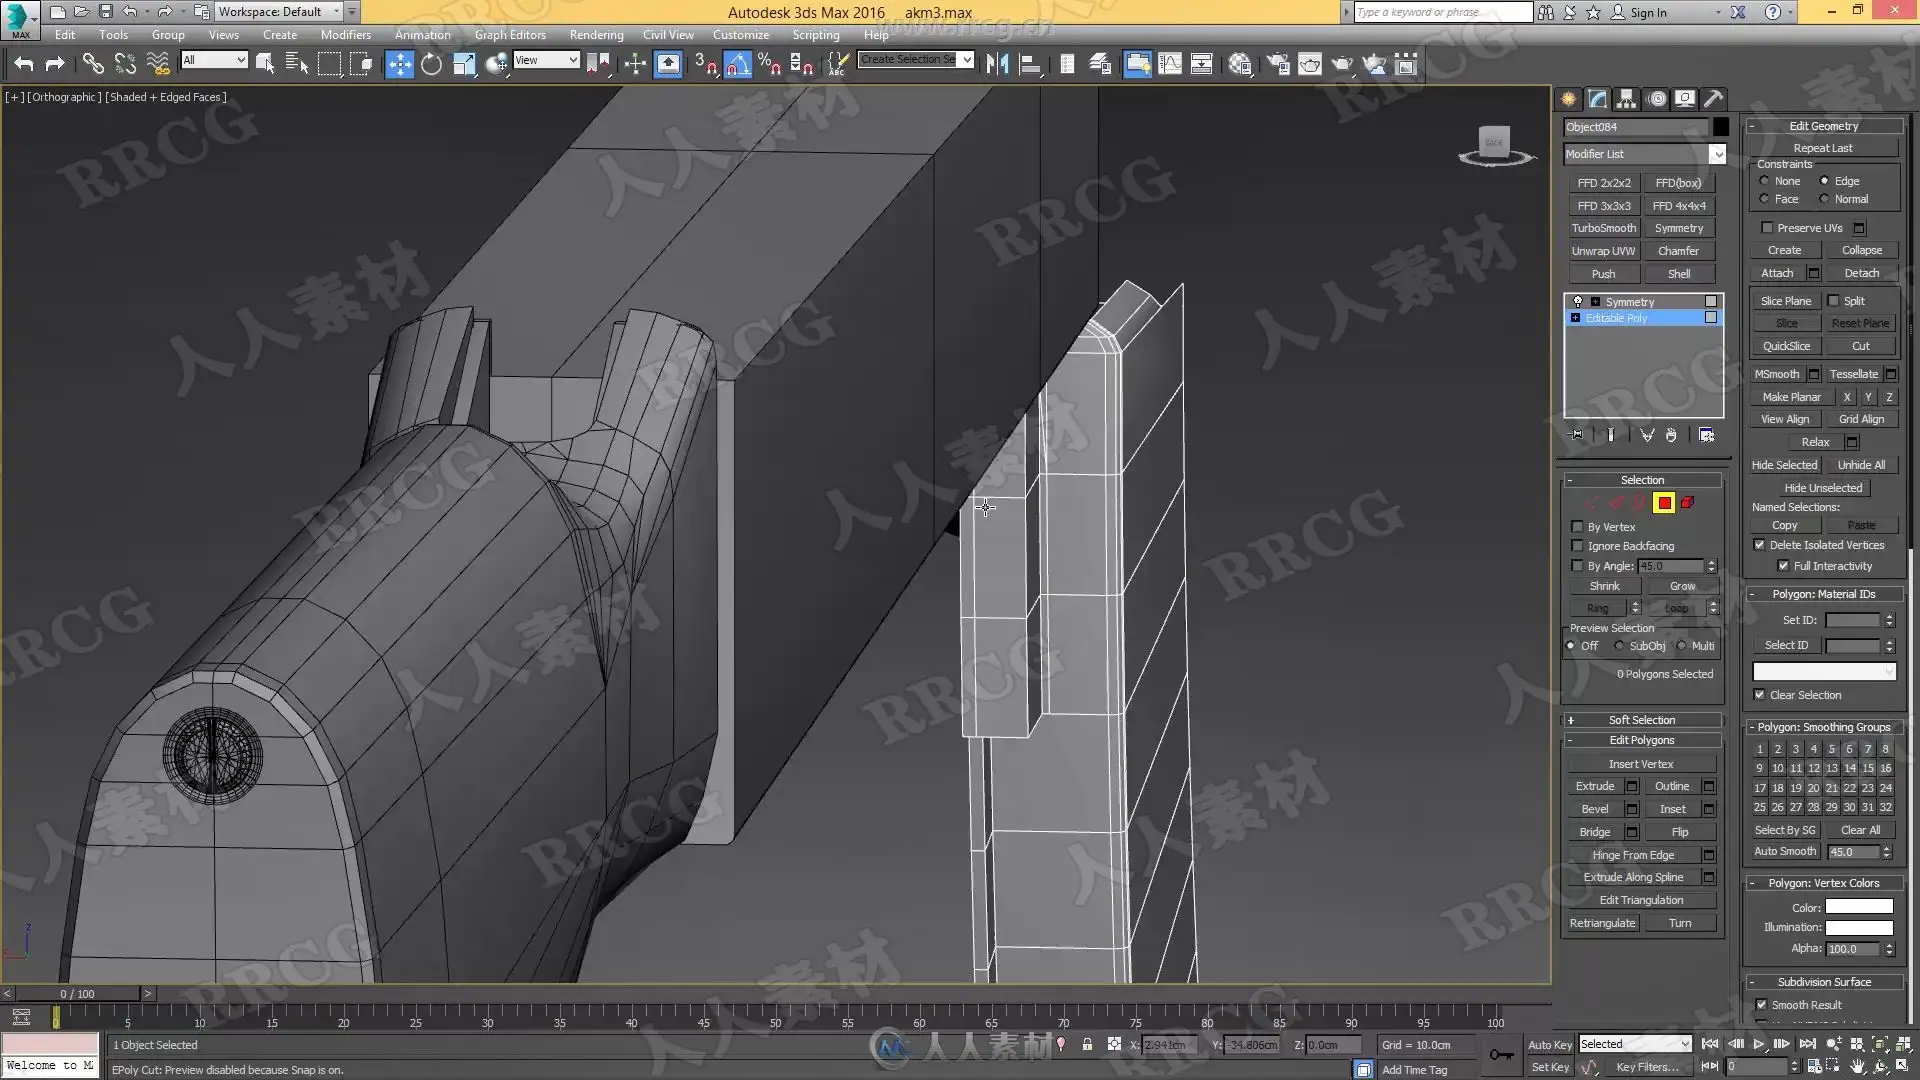Open the Modifier List dropdown
The image size is (1920, 1080).
(1717, 154)
